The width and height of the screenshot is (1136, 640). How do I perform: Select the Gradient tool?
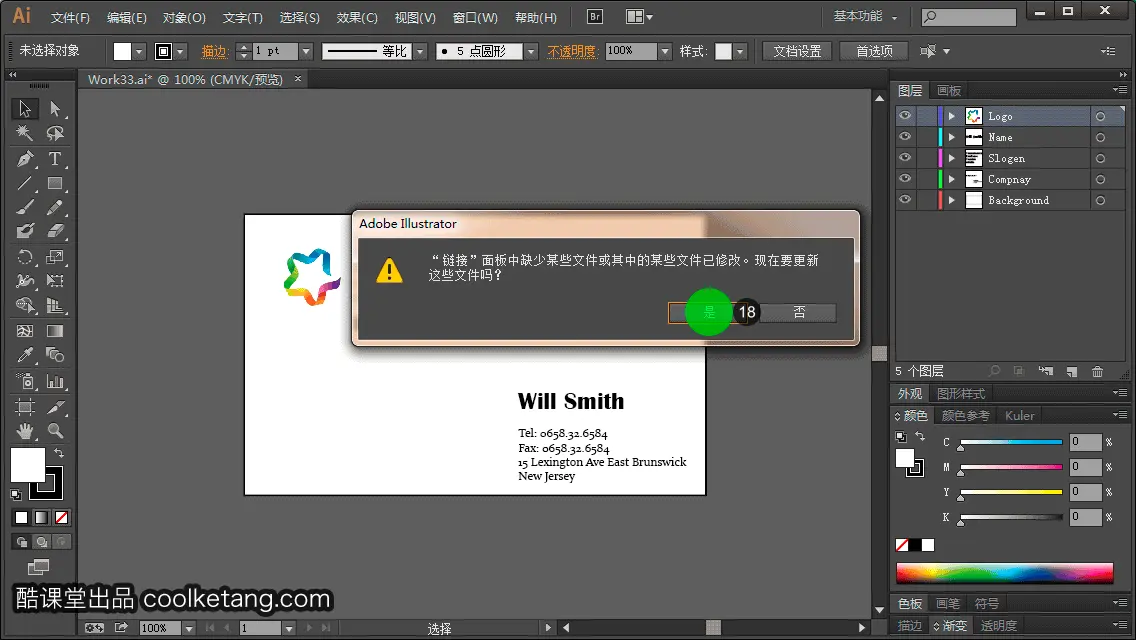[55, 331]
